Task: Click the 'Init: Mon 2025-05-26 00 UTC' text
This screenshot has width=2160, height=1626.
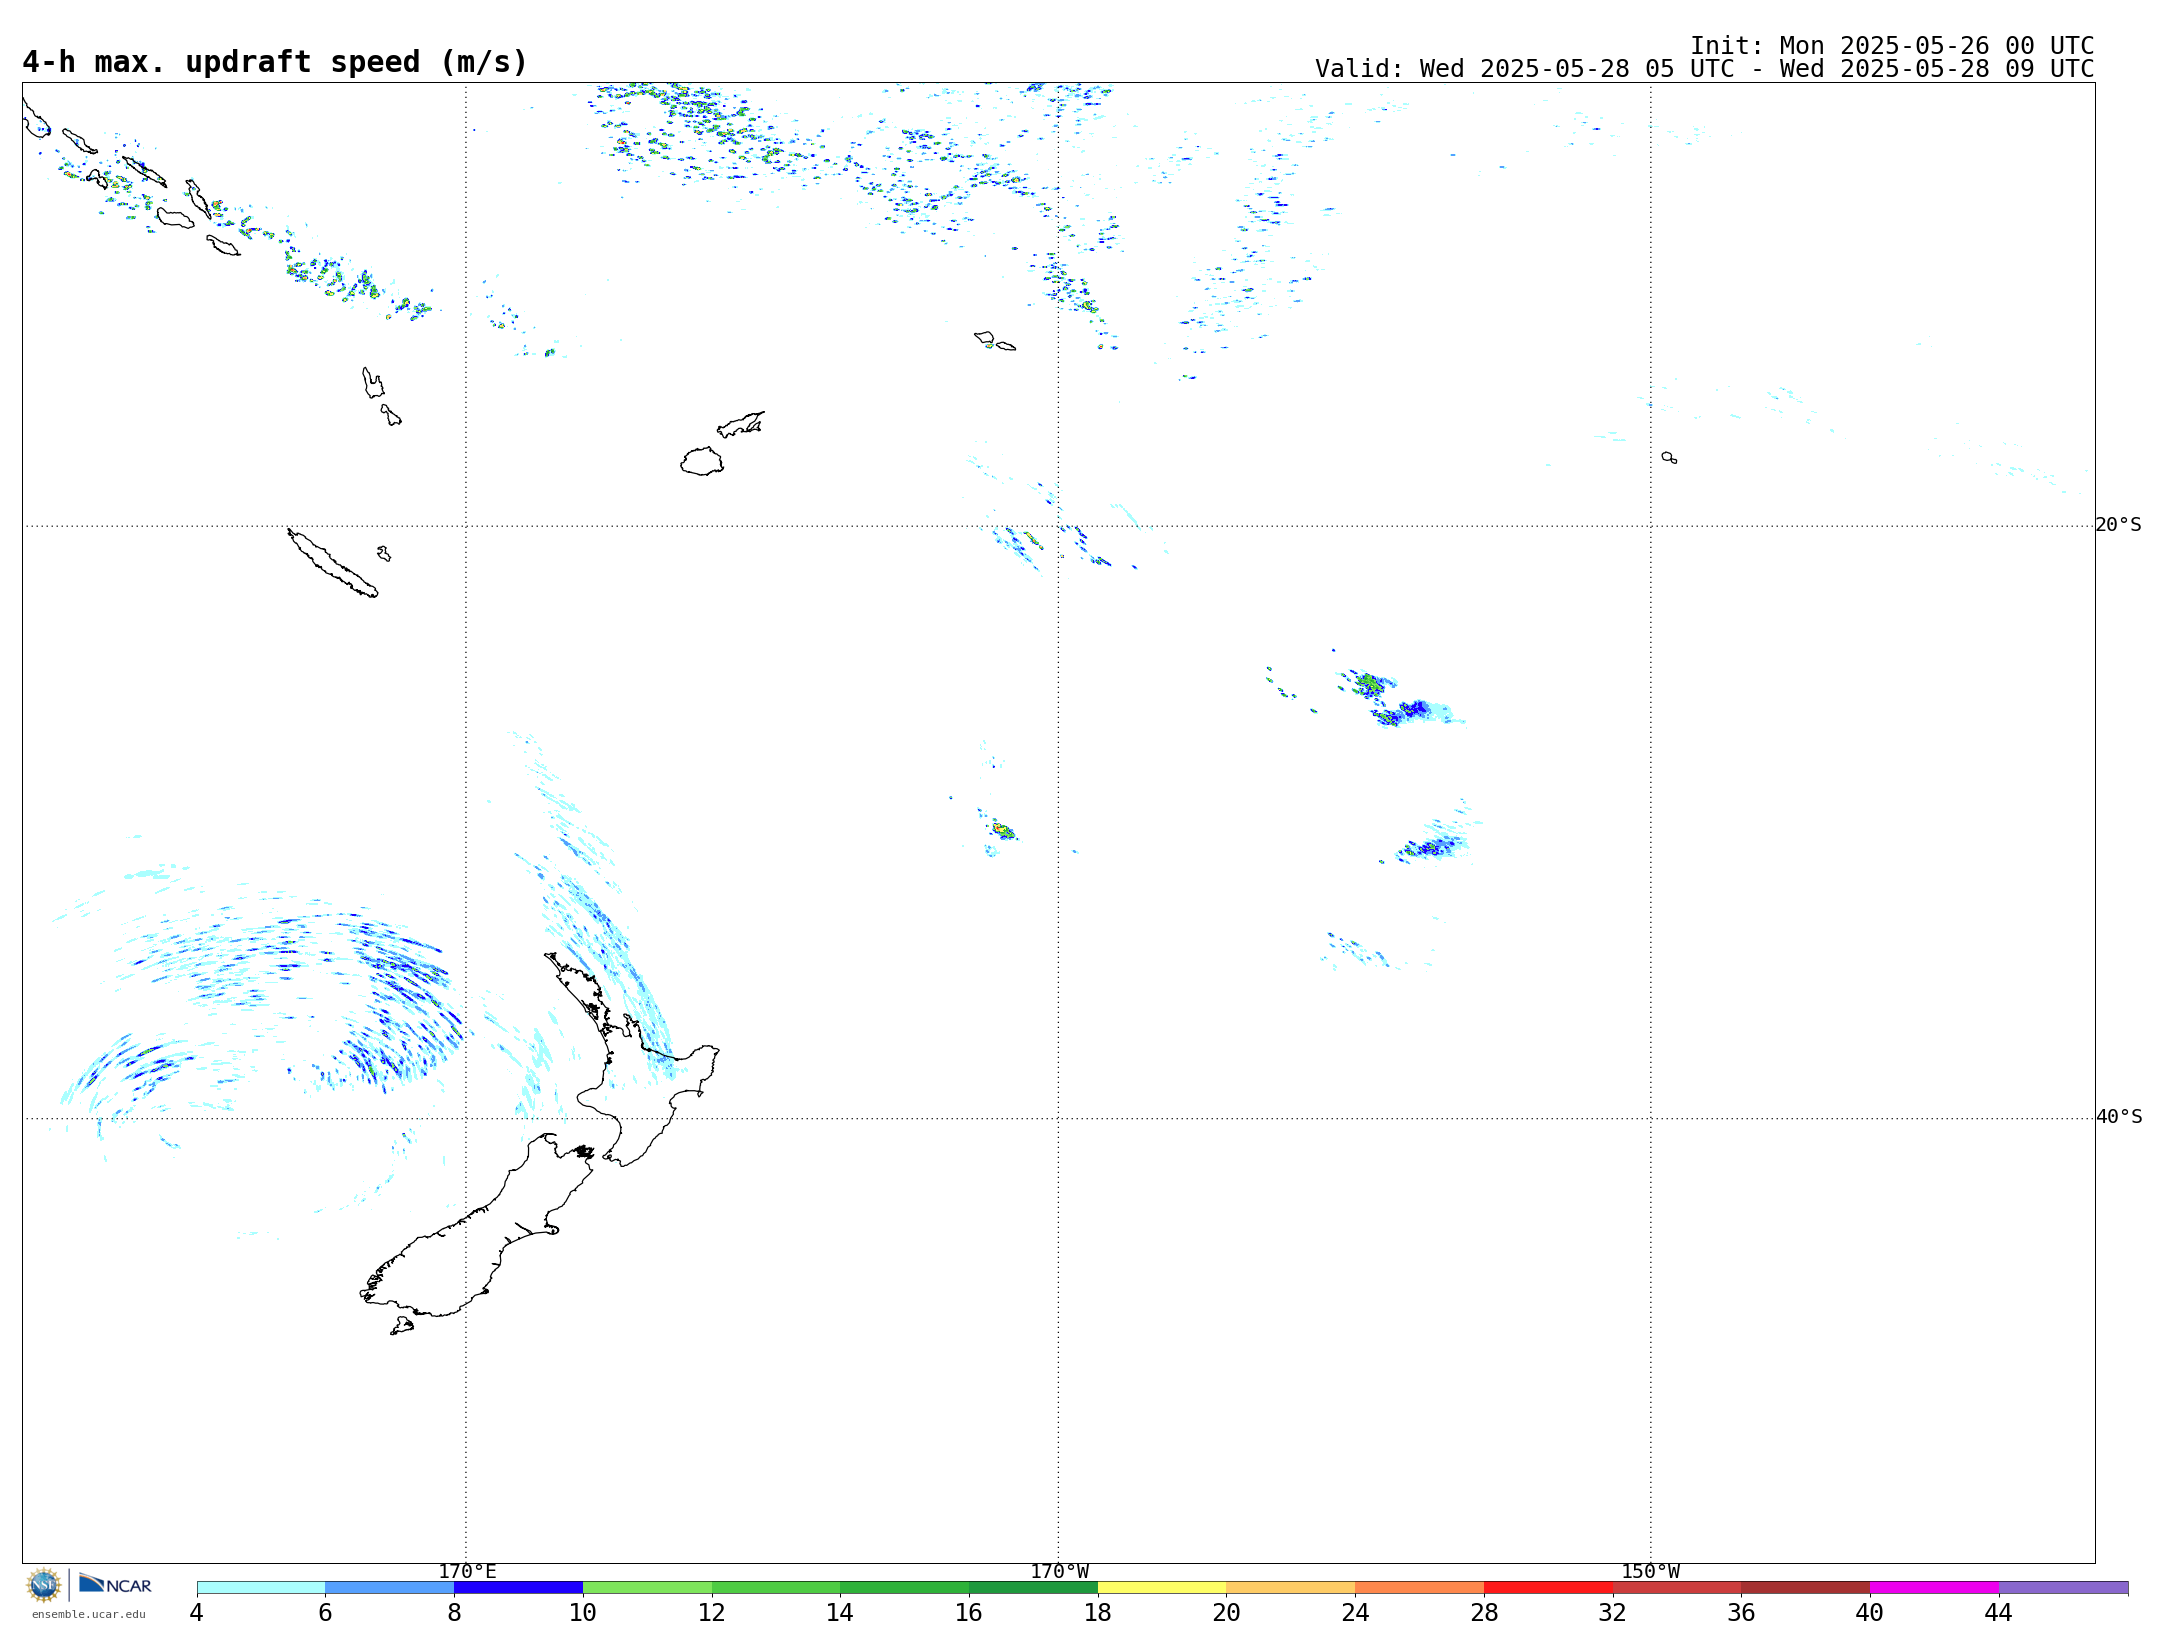Action: pos(1892,46)
